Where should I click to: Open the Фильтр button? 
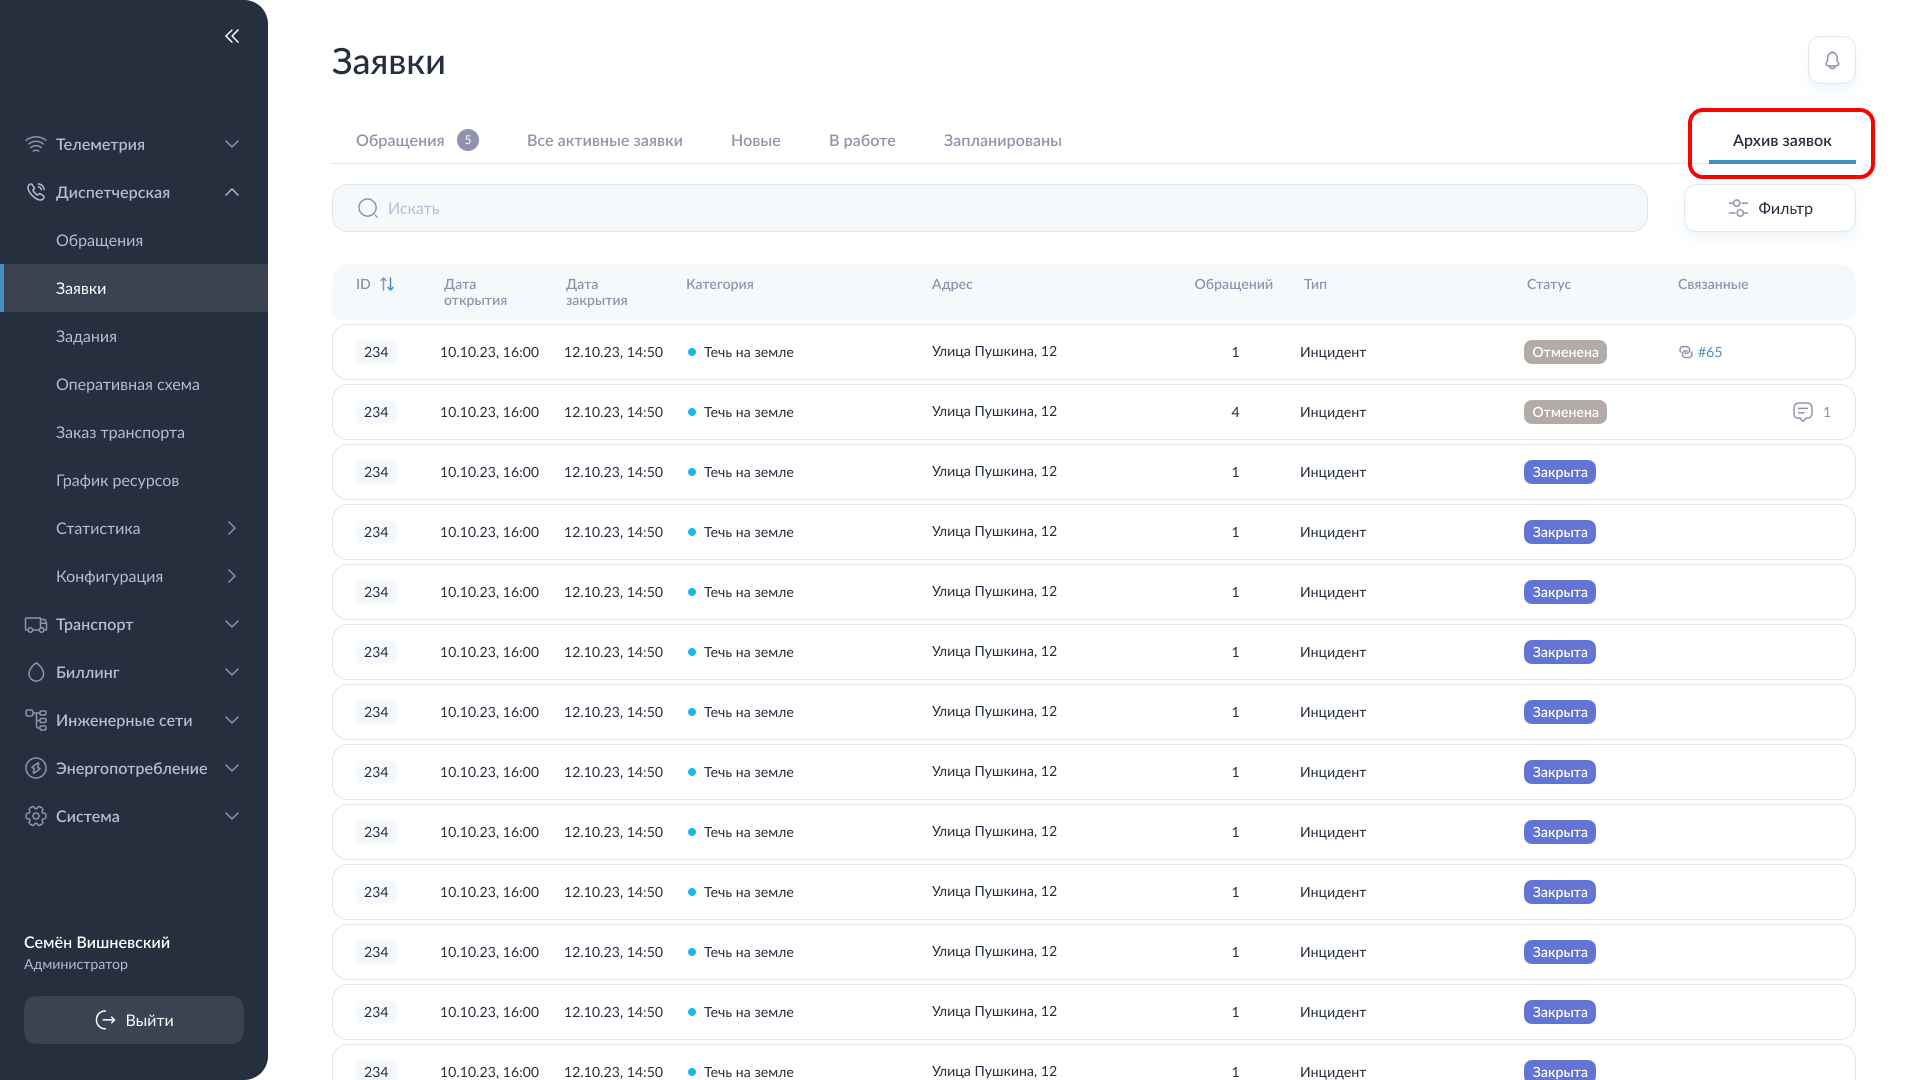[x=1769, y=209]
